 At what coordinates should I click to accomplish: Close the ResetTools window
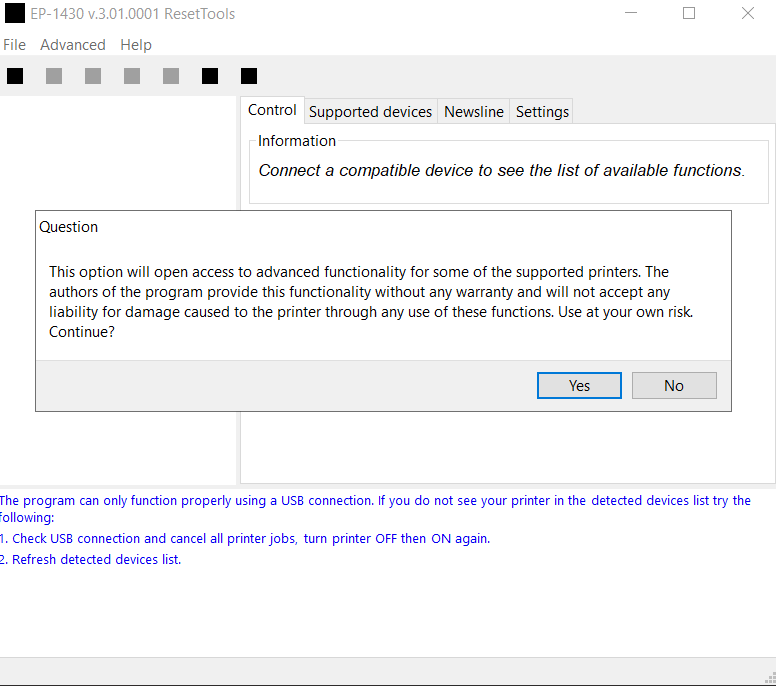click(x=747, y=14)
